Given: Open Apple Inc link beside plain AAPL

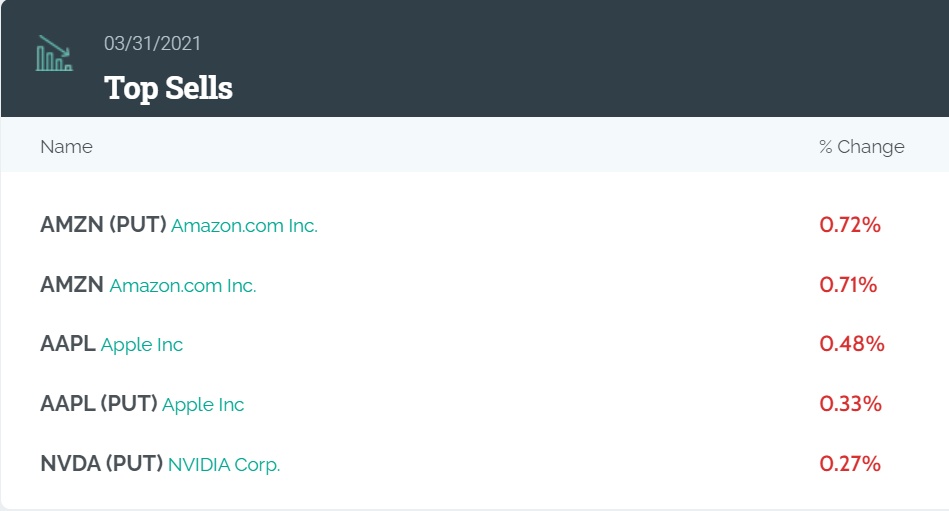Looking at the screenshot, I should pyautogui.click(x=142, y=346).
